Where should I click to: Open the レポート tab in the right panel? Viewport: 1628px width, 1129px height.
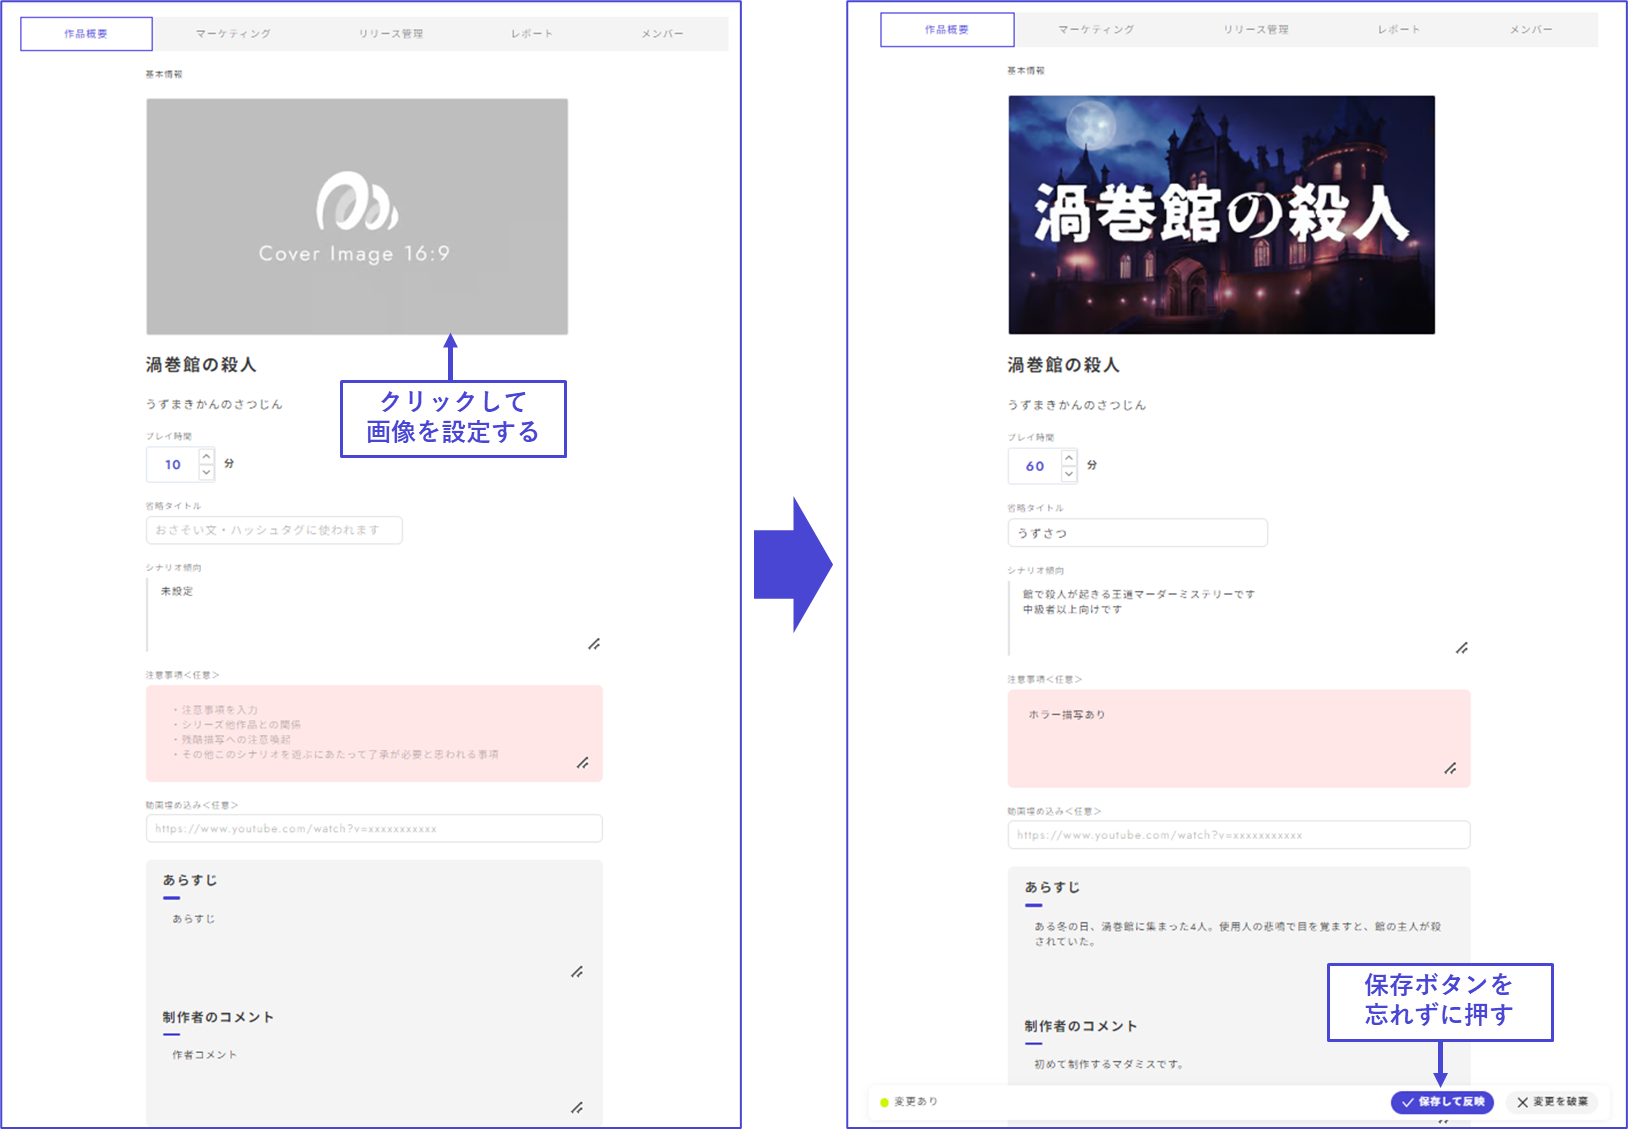[x=1398, y=30]
